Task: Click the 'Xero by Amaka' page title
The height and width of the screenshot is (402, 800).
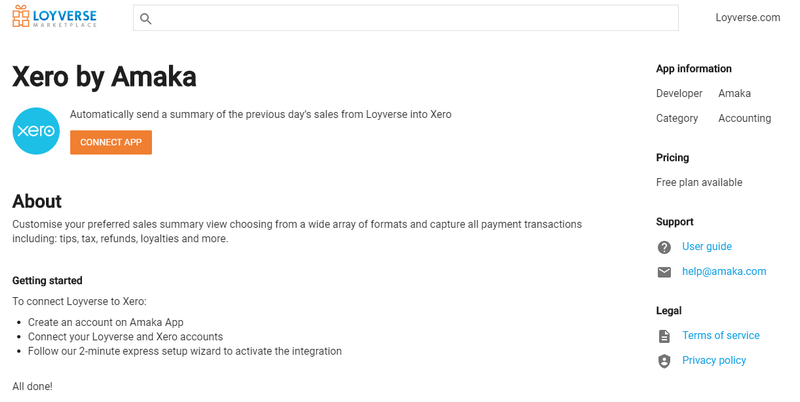Action: point(104,77)
